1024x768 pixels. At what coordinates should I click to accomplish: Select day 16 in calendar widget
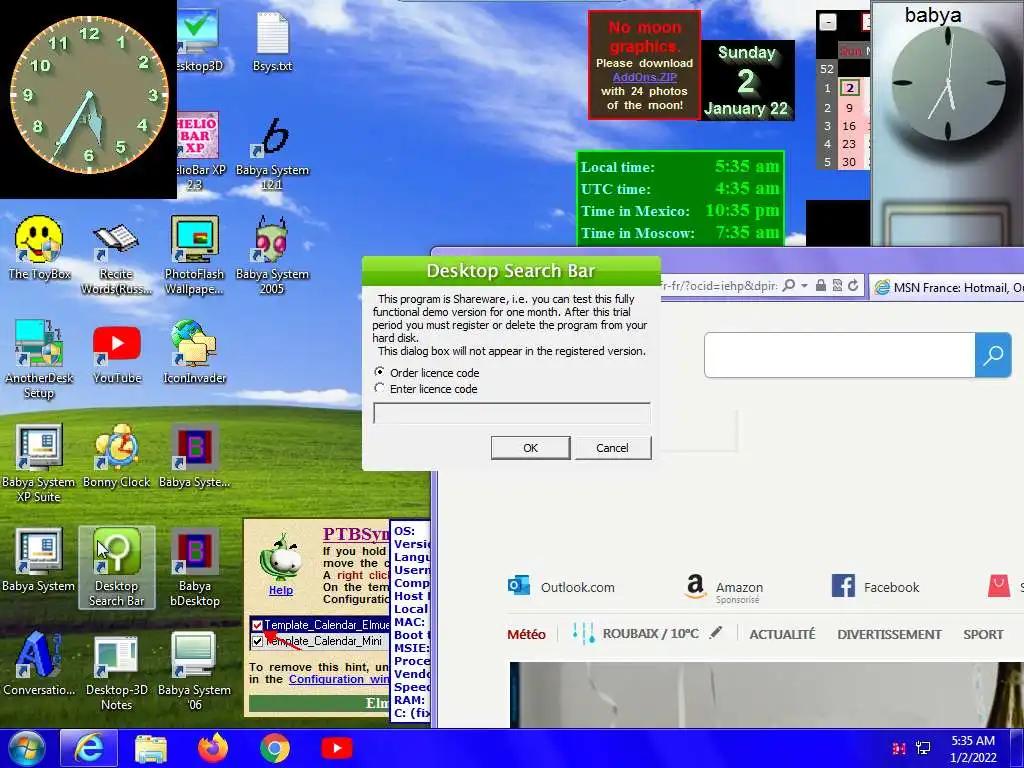click(x=849, y=126)
